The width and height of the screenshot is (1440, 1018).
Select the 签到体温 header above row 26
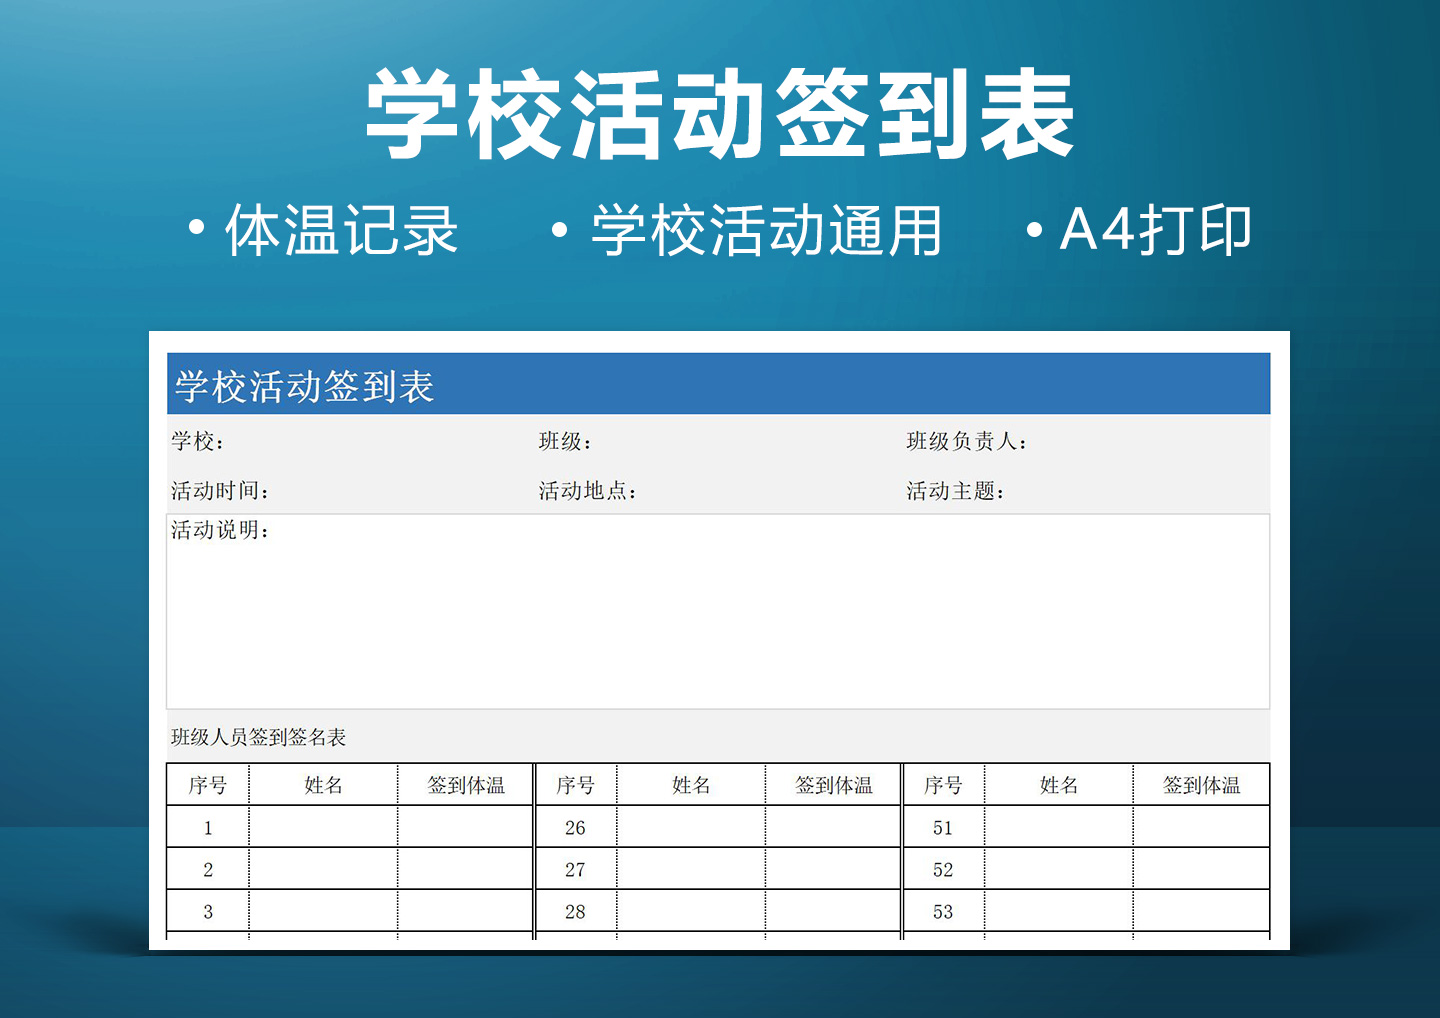(x=834, y=785)
